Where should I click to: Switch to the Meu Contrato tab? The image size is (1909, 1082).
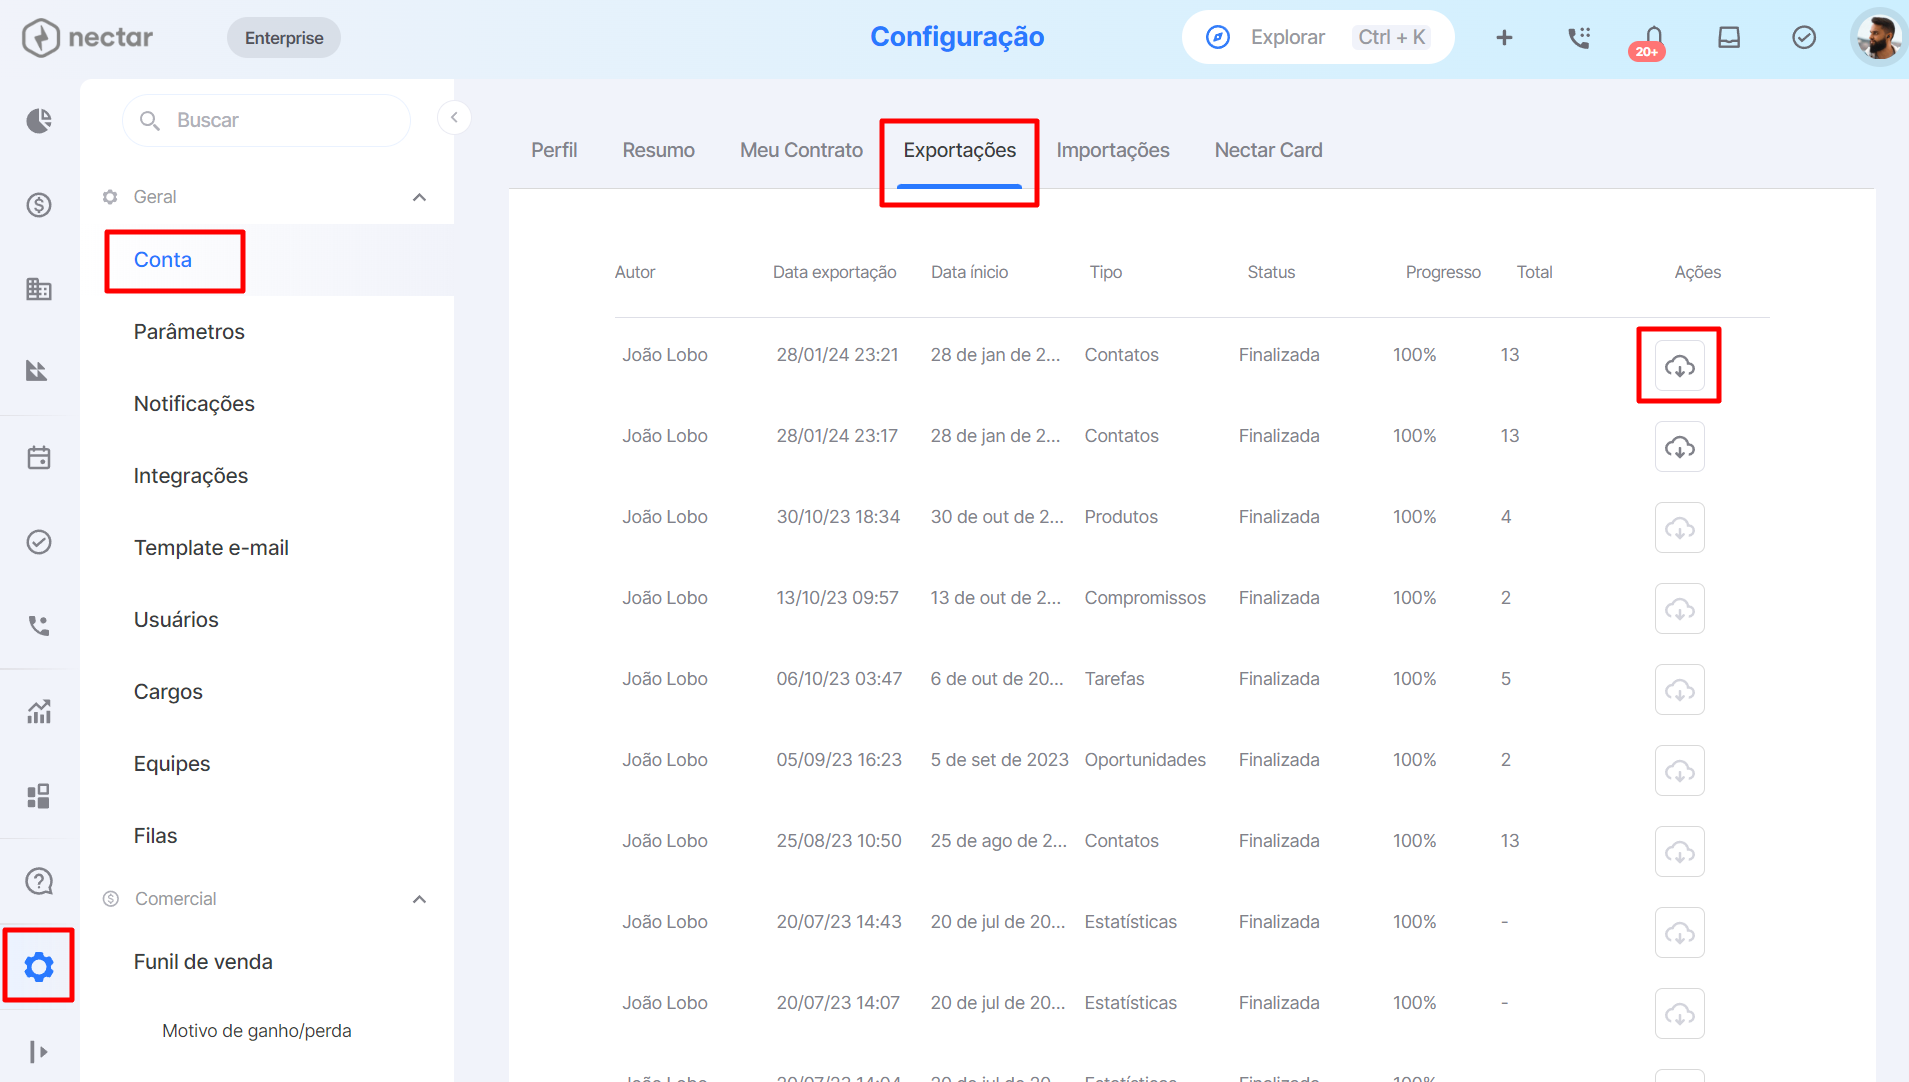[x=801, y=150]
